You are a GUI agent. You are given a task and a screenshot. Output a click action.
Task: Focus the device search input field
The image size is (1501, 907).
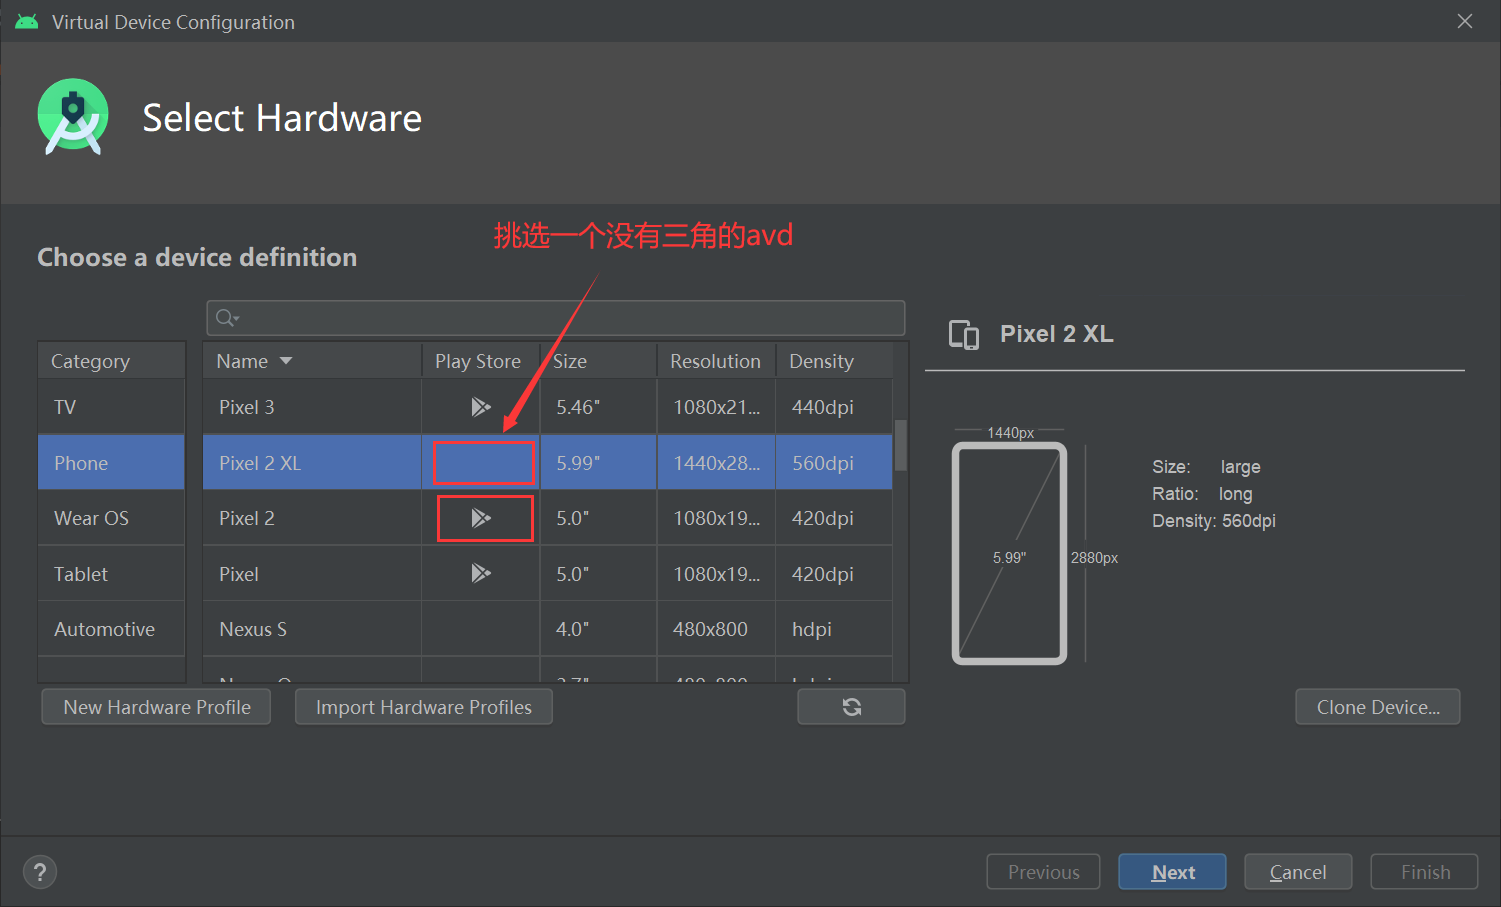point(556,318)
